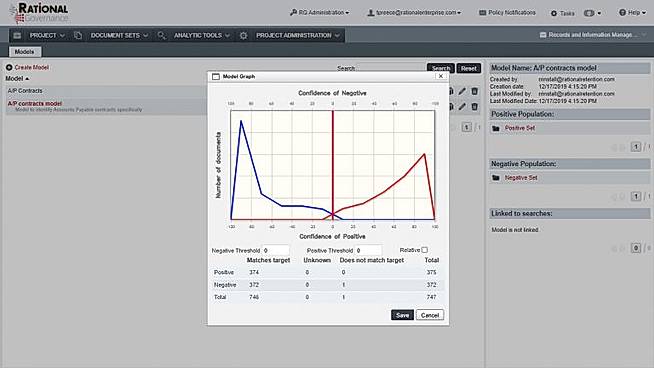This screenshot has height=368, width=654.
Task: Open the ANALYTIC TOOLS menu
Action: pos(202,35)
